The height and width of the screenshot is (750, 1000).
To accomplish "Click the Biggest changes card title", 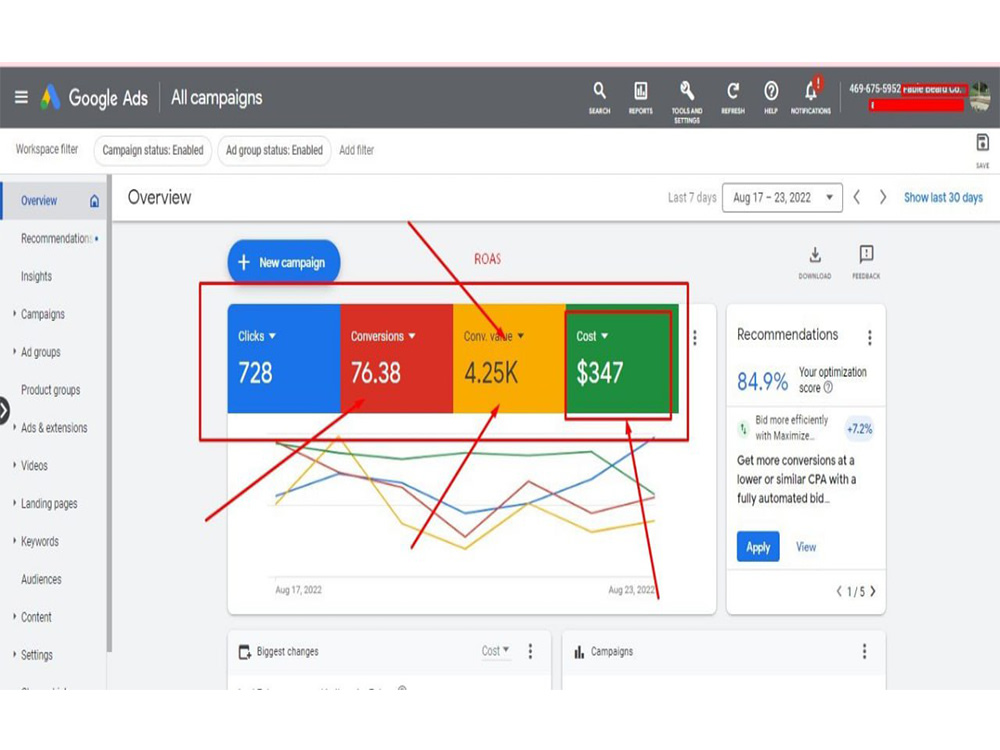I will point(288,652).
